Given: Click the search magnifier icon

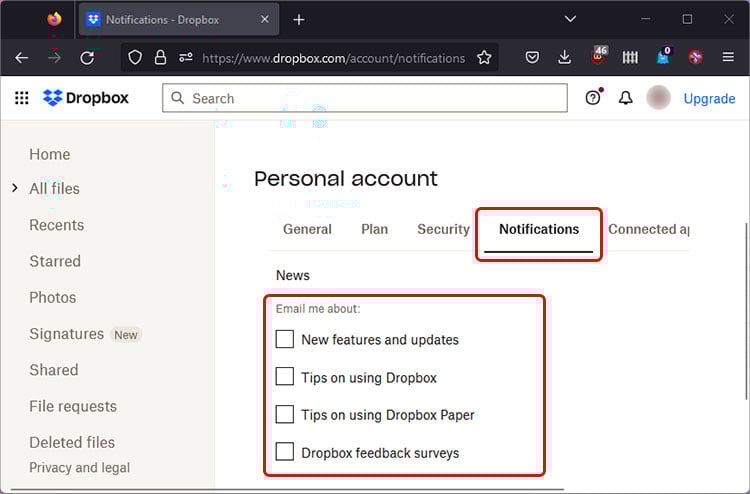Looking at the screenshot, I should (x=177, y=98).
